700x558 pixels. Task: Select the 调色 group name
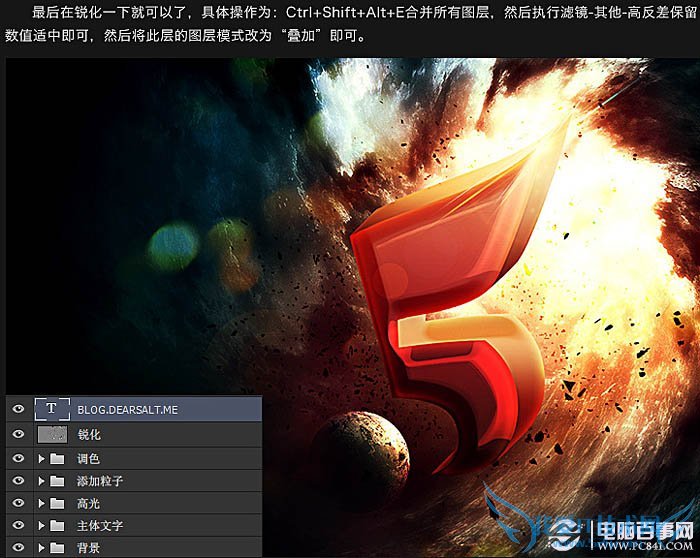tap(88, 458)
